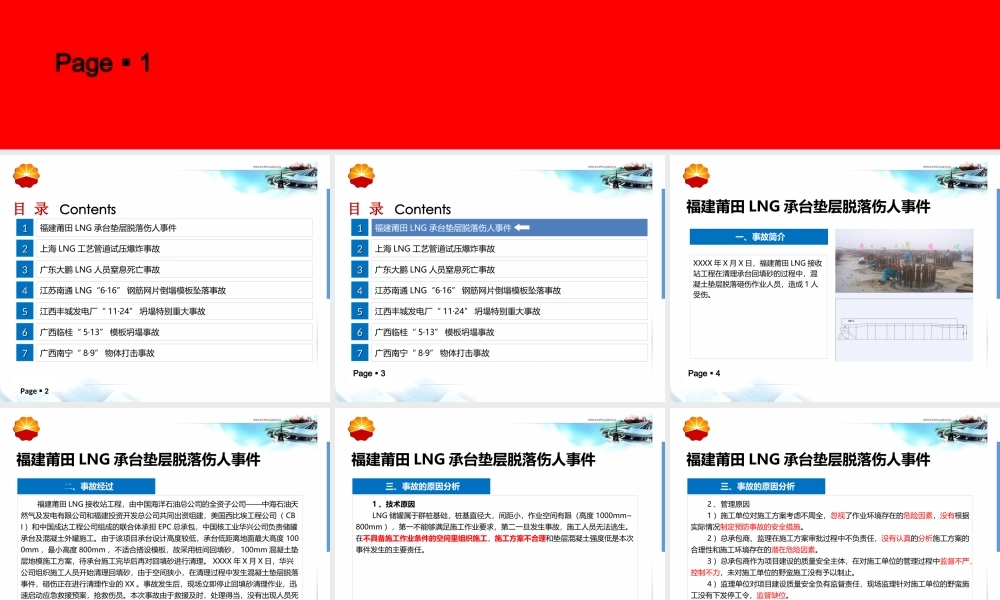Click '福建莆田 LNG 承台垫层脱落伤人事件' row on Page 2 slide
Image resolution: width=1000 pixels, height=600 pixels.
pos(174,228)
